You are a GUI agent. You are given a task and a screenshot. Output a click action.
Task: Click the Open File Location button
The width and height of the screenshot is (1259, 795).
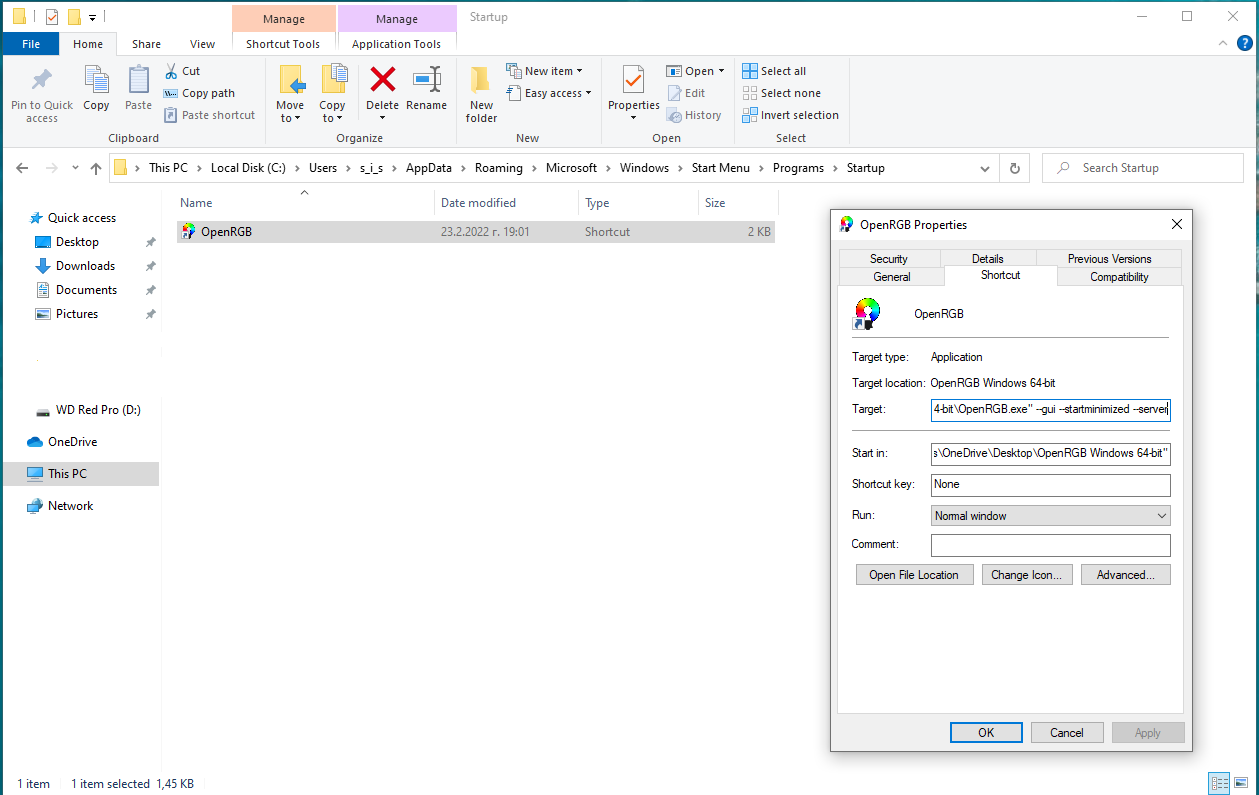tap(914, 575)
